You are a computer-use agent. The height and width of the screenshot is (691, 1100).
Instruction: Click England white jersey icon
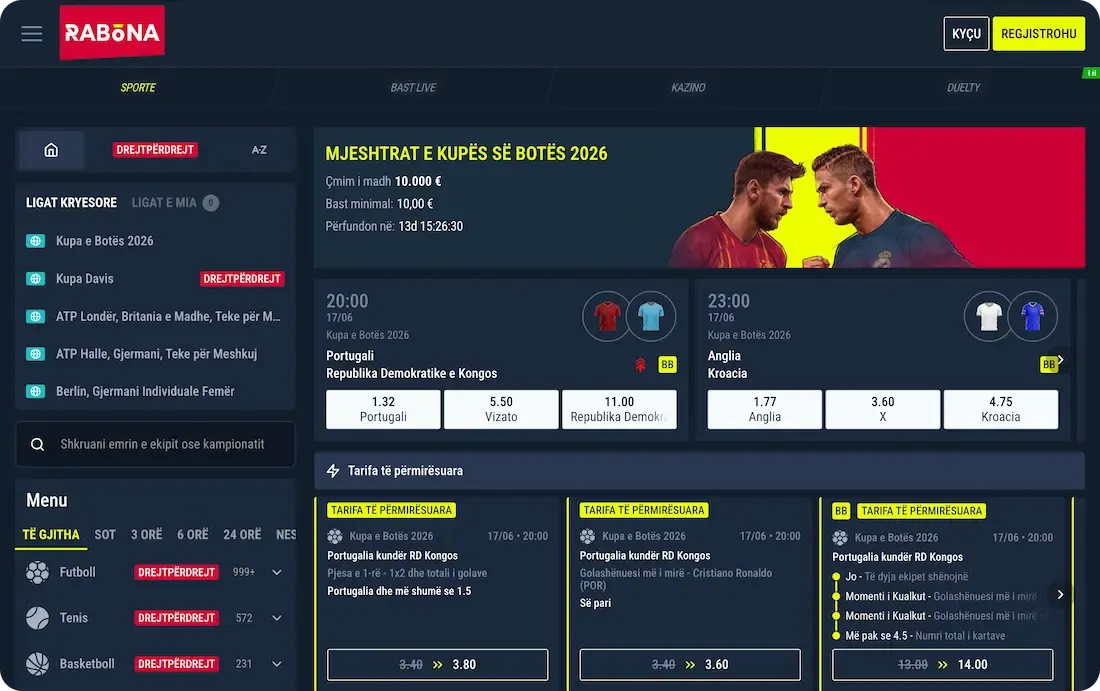[988, 316]
